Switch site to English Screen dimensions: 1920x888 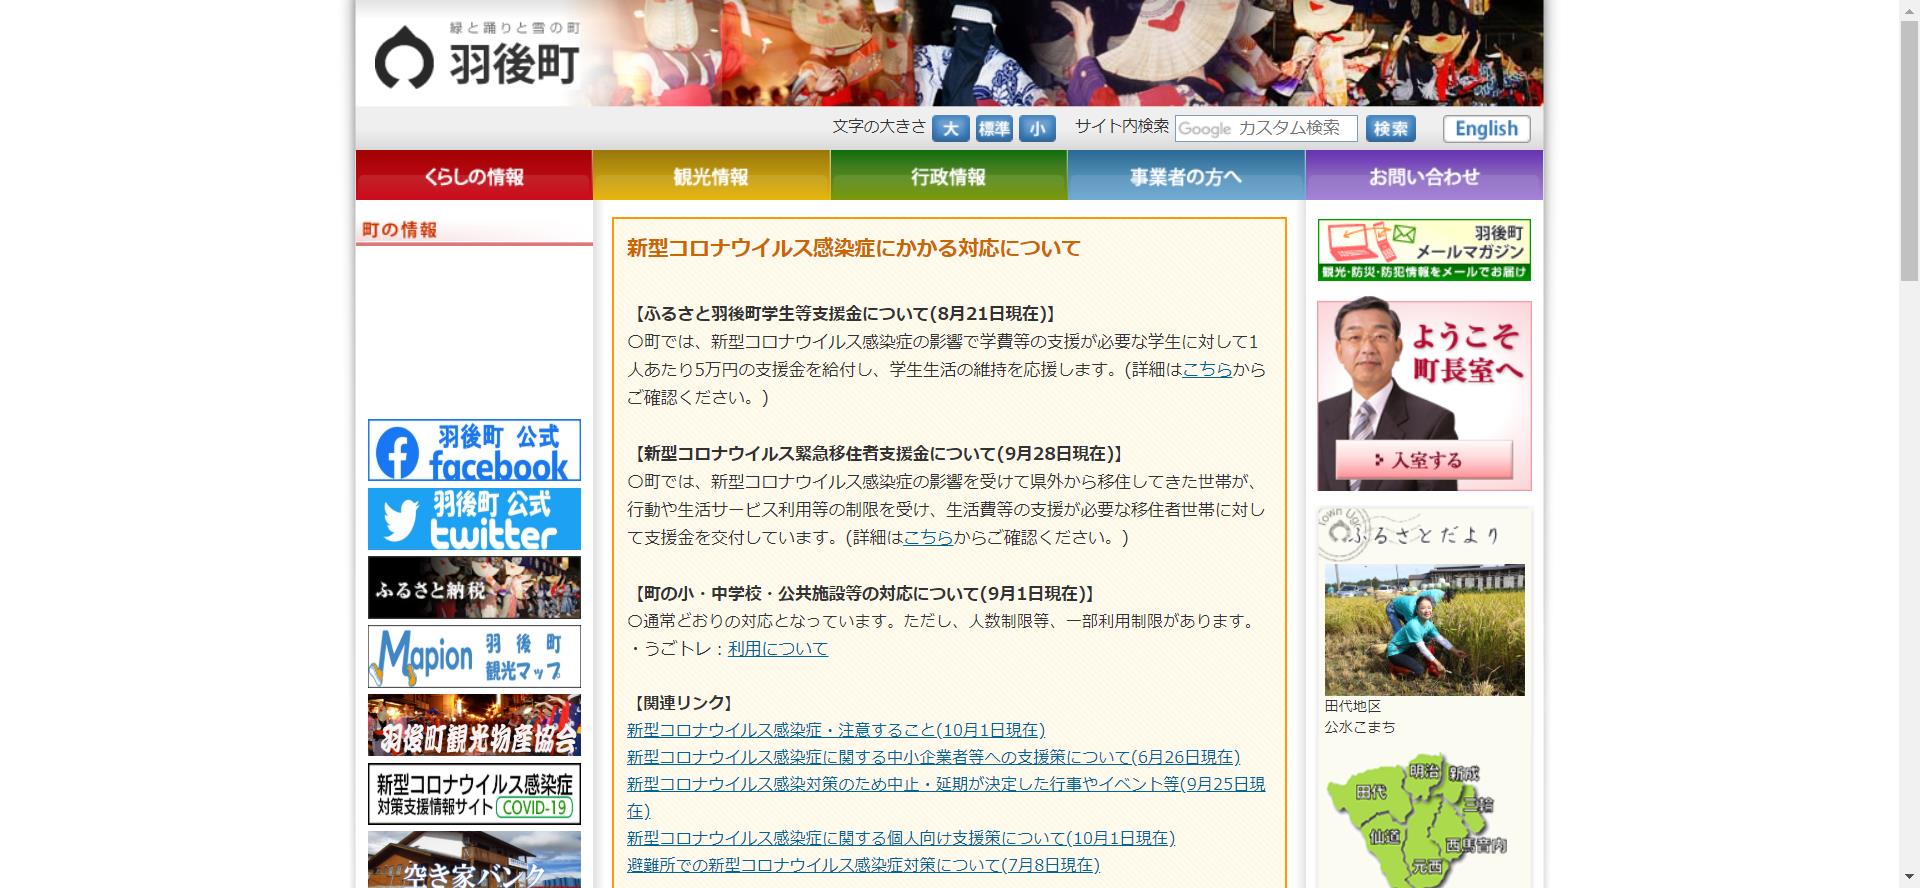[1486, 129]
